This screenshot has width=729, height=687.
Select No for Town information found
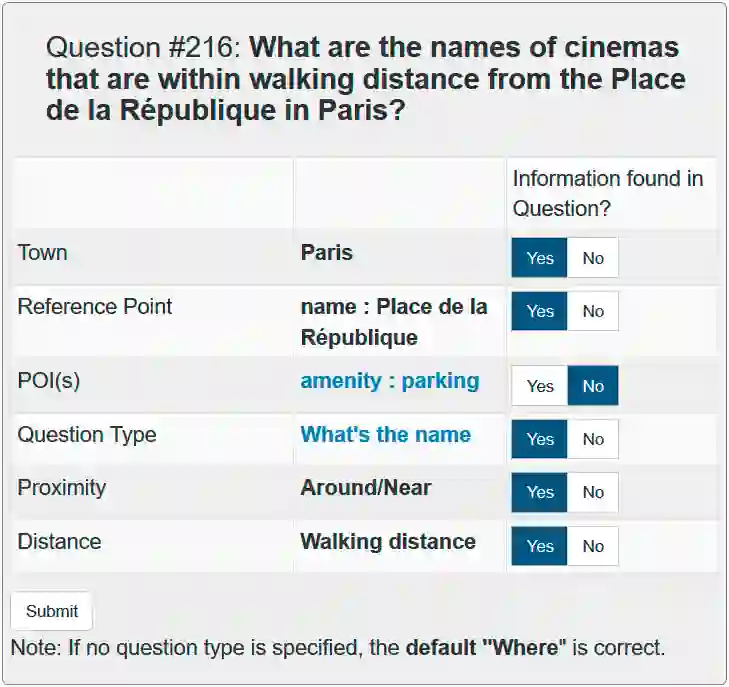click(593, 258)
